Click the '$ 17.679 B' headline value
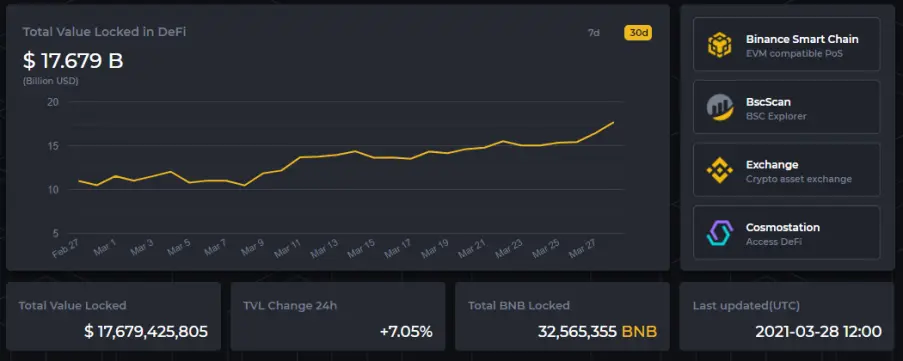 73,60
